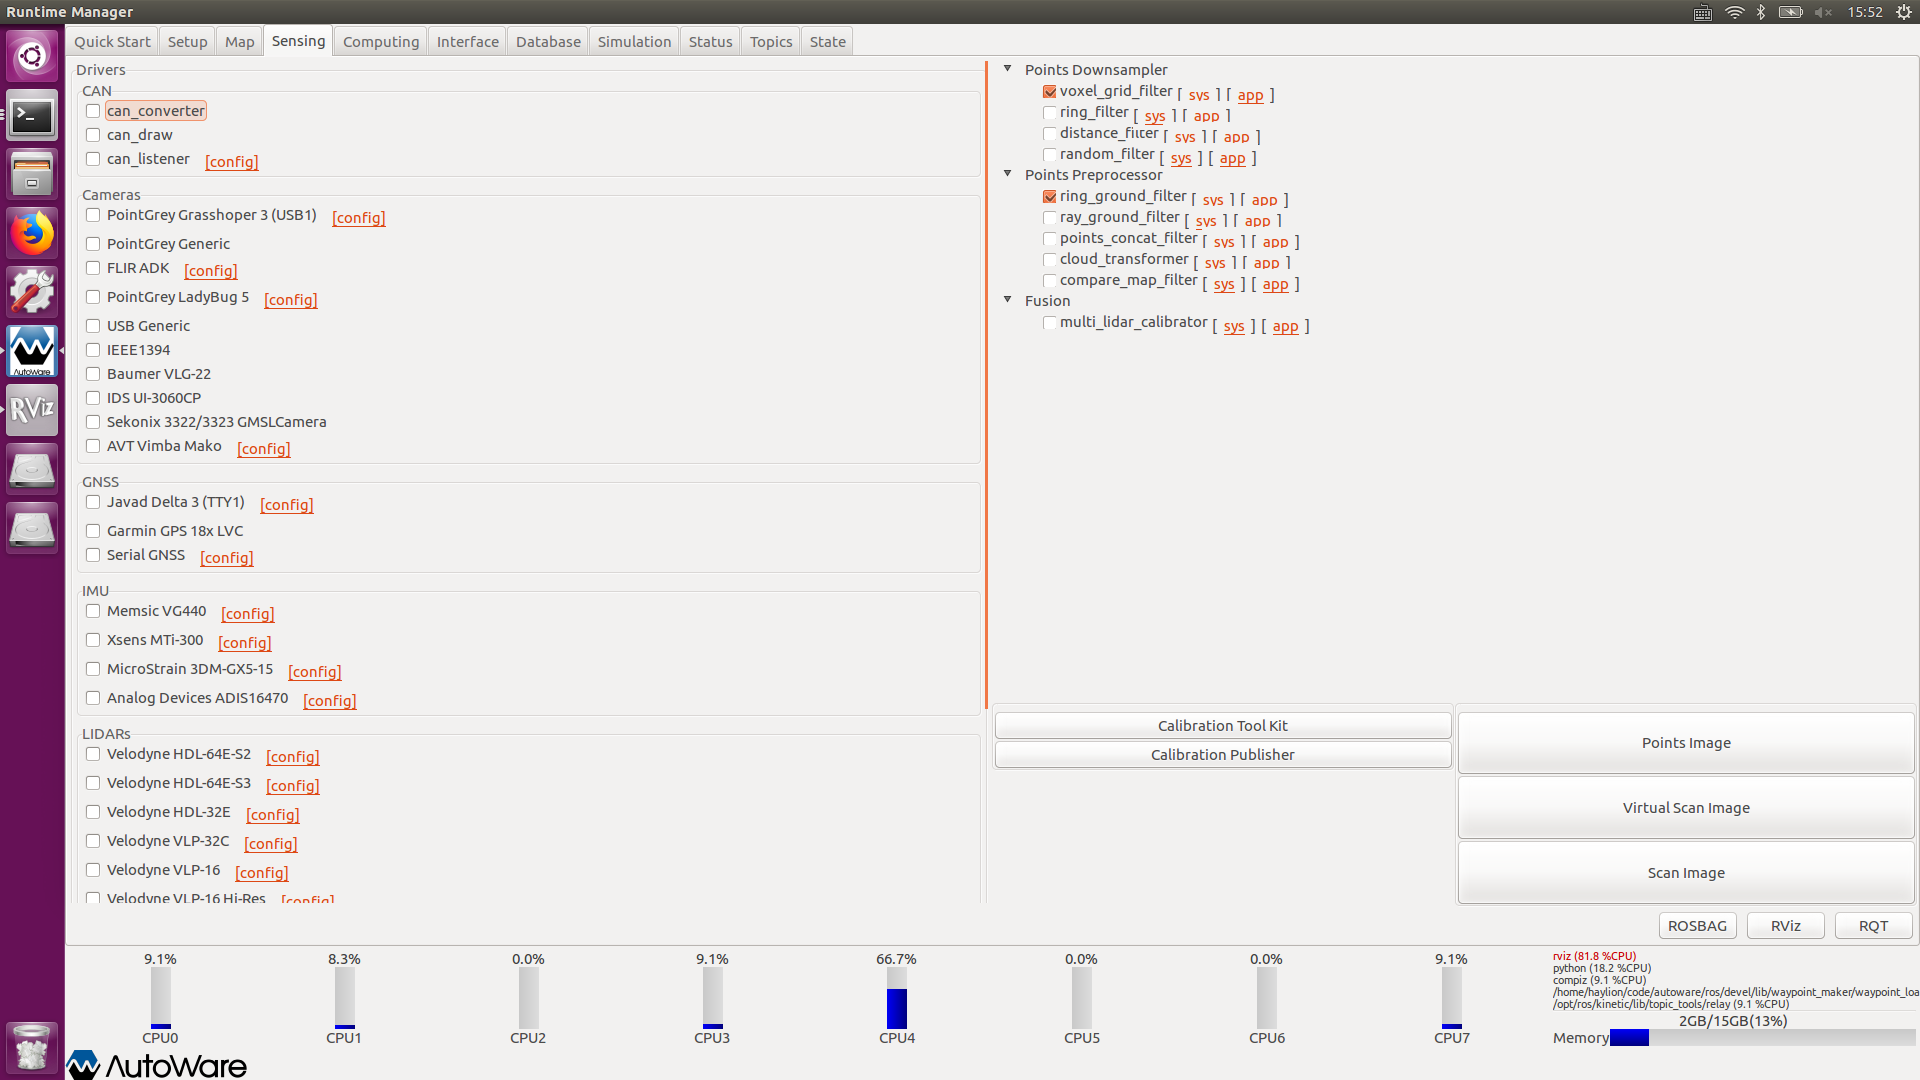Viewport: 1920px width, 1080px height.
Task: Collapse the Points Downsampler tree section
Action: [x=1008, y=69]
